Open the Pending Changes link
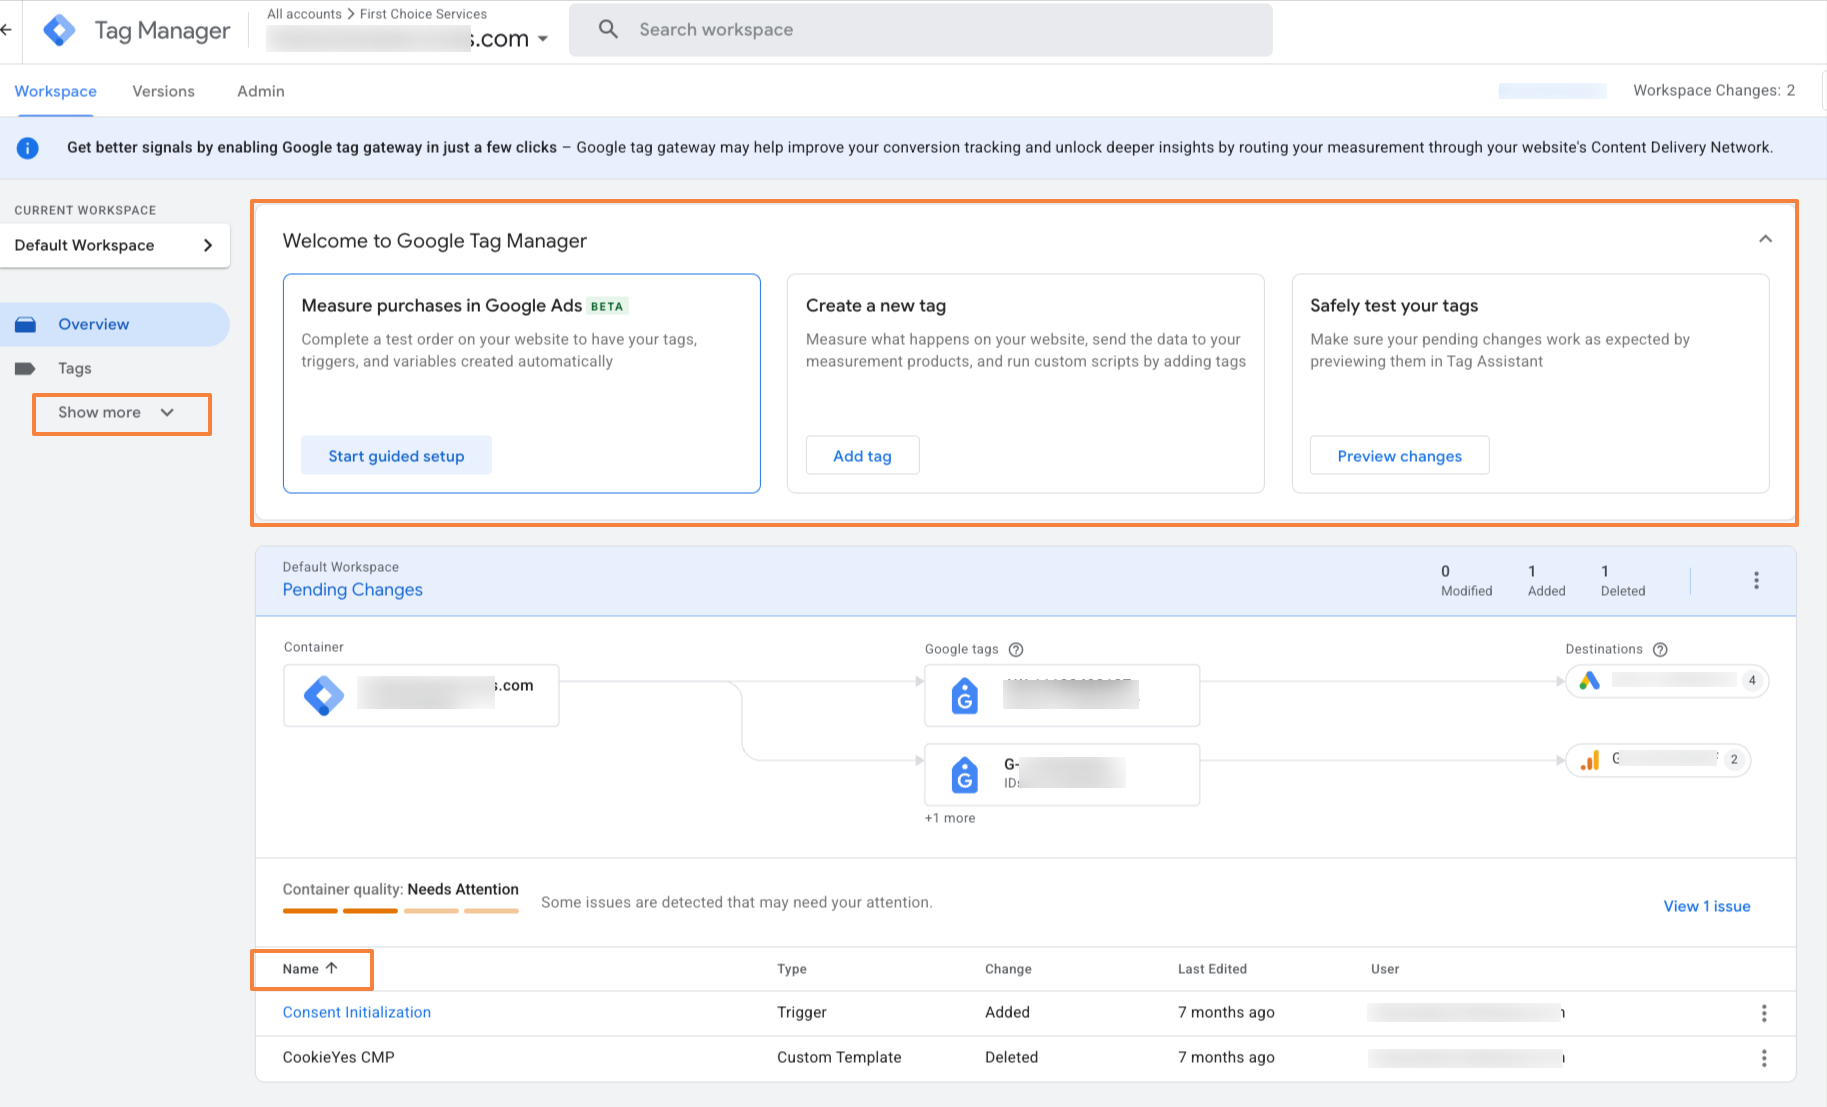Screen dimensions: 1827x1107 353,590
